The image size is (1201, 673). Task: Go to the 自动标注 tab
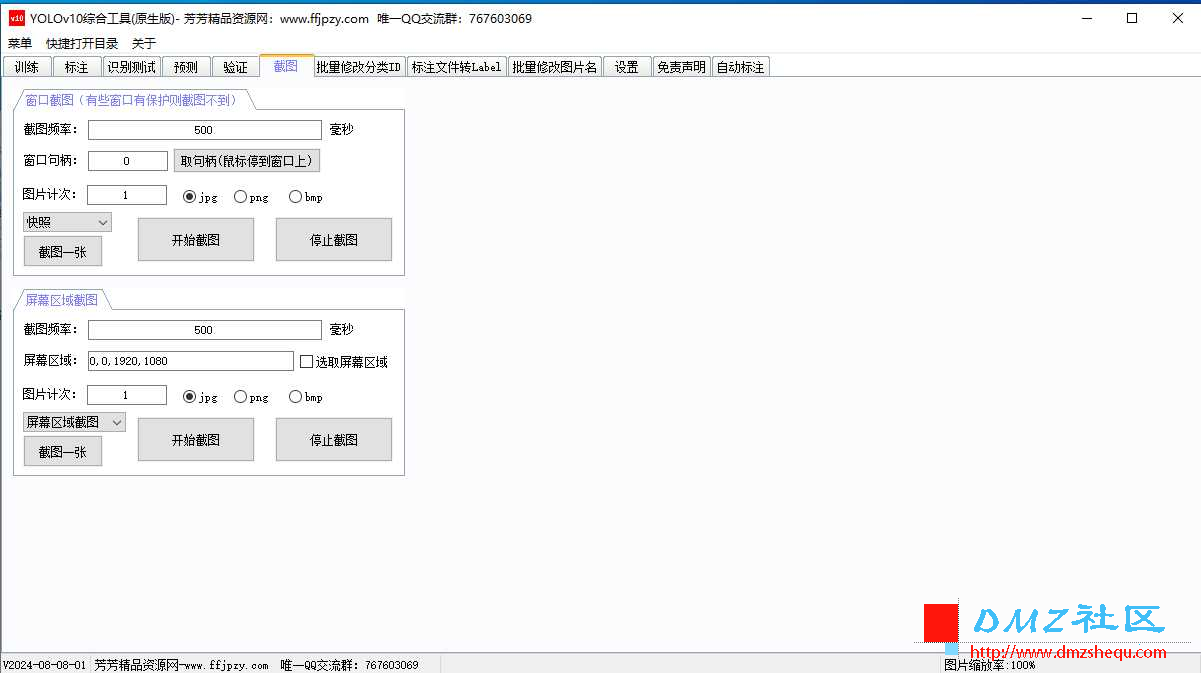(740, 67)
